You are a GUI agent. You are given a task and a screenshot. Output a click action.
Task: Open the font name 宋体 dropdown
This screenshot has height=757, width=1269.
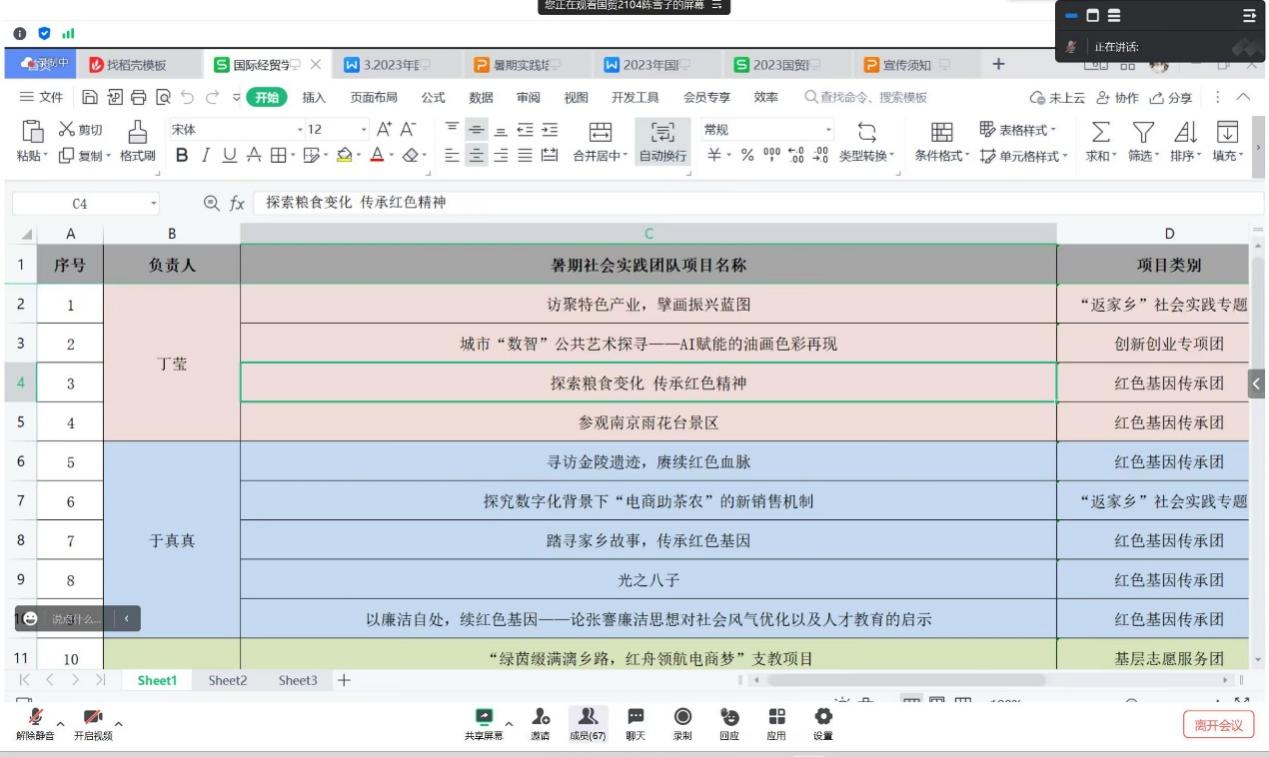[302, 130]
